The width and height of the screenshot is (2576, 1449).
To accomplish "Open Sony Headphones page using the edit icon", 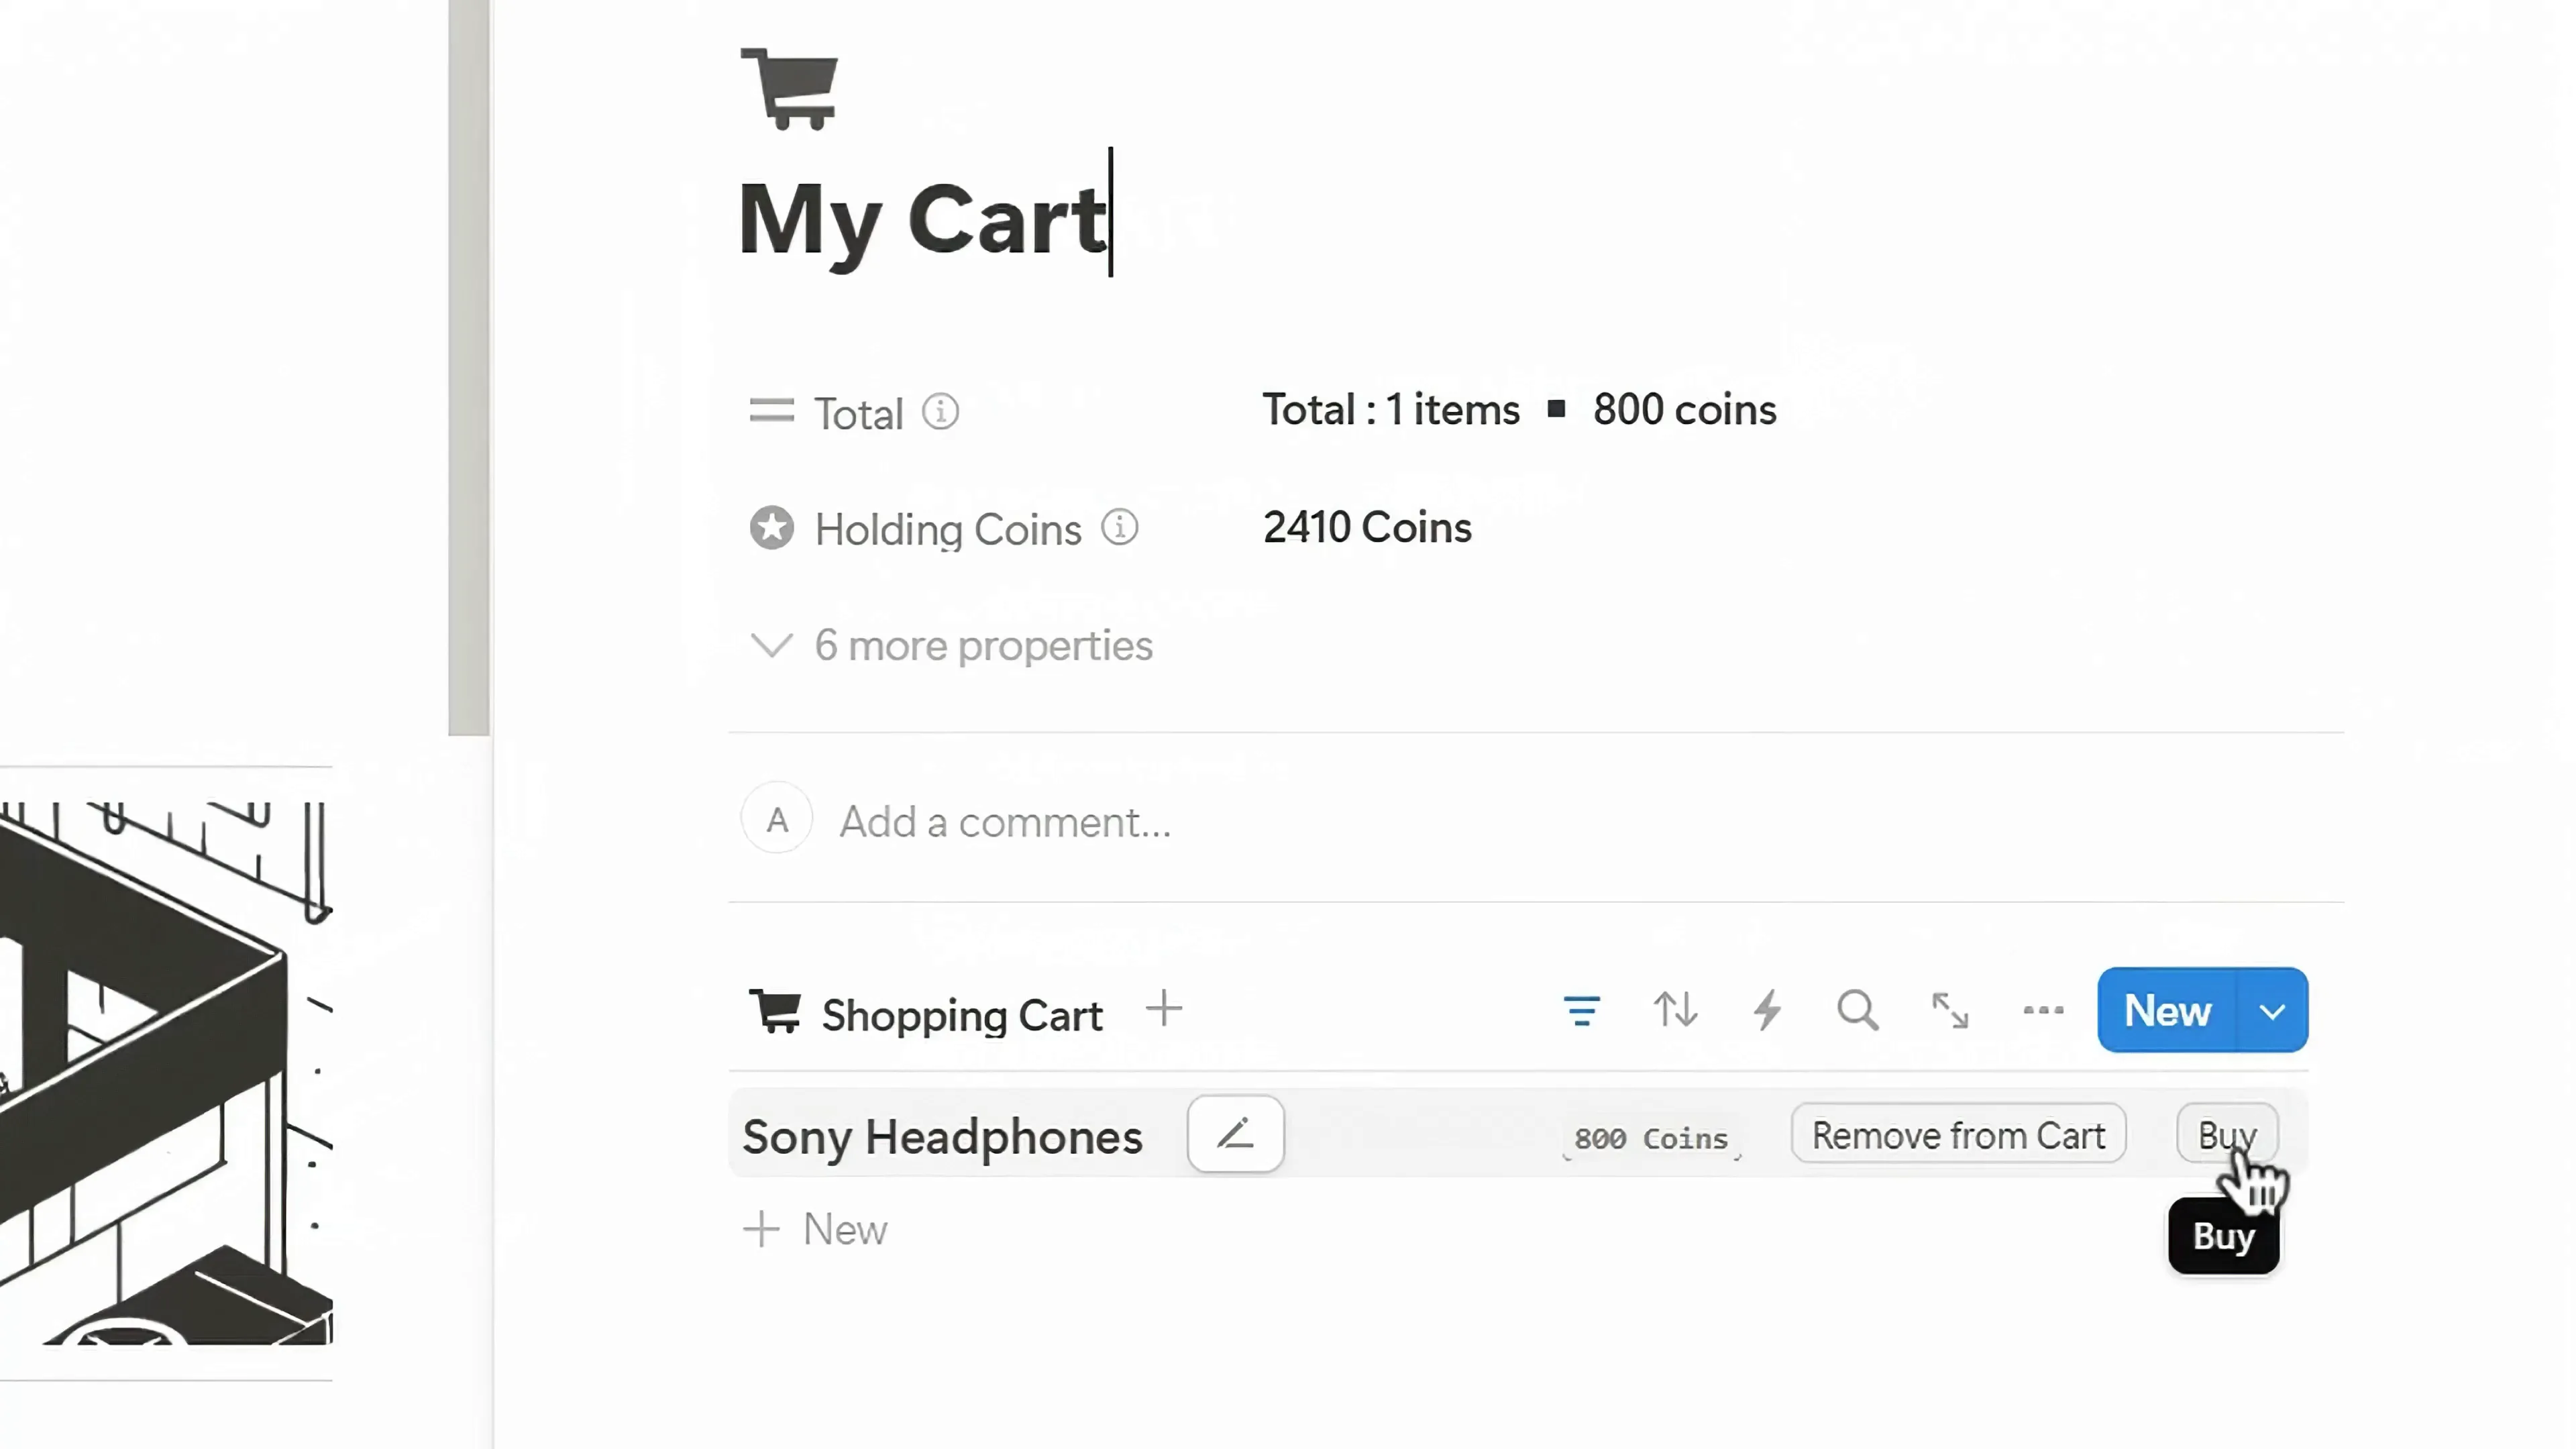I will coord(1235,1134).
